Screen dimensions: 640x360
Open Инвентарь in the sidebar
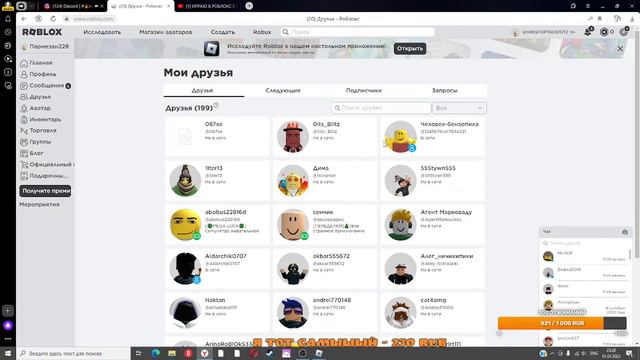(41, 120)
